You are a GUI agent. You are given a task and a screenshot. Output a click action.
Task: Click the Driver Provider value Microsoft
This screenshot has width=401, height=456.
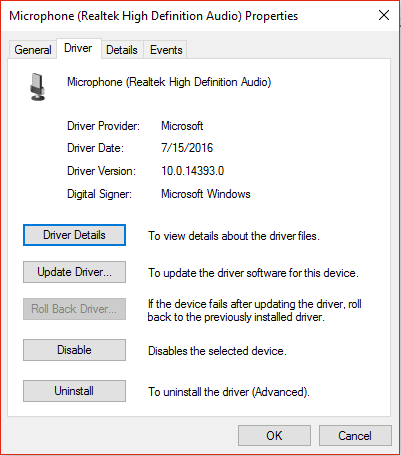coord(182,126)
